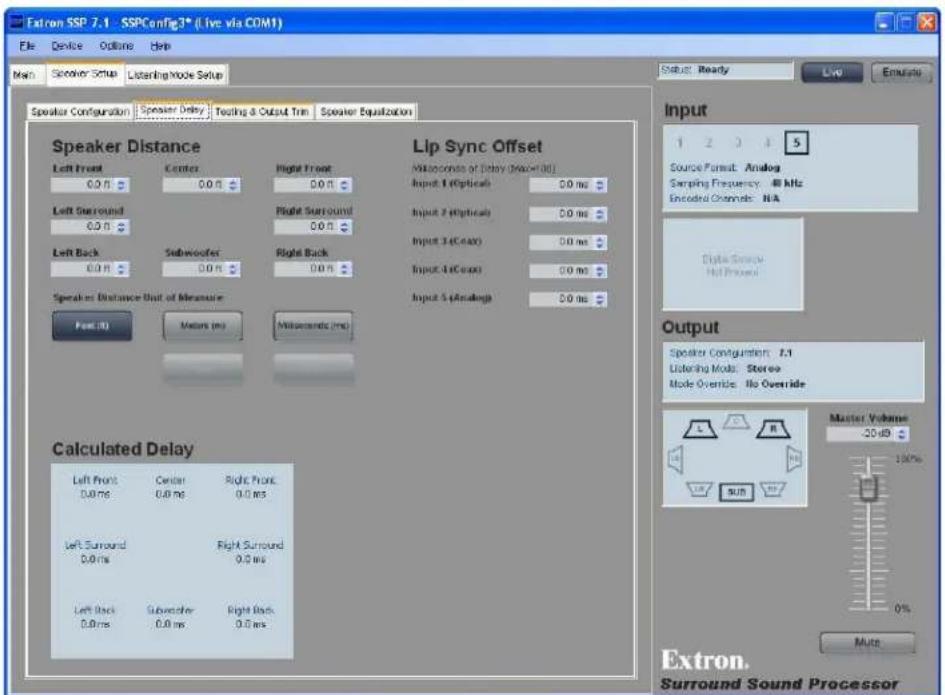945x695 pixels.
Task: Open the Help menu
Action: click(160, 46)
